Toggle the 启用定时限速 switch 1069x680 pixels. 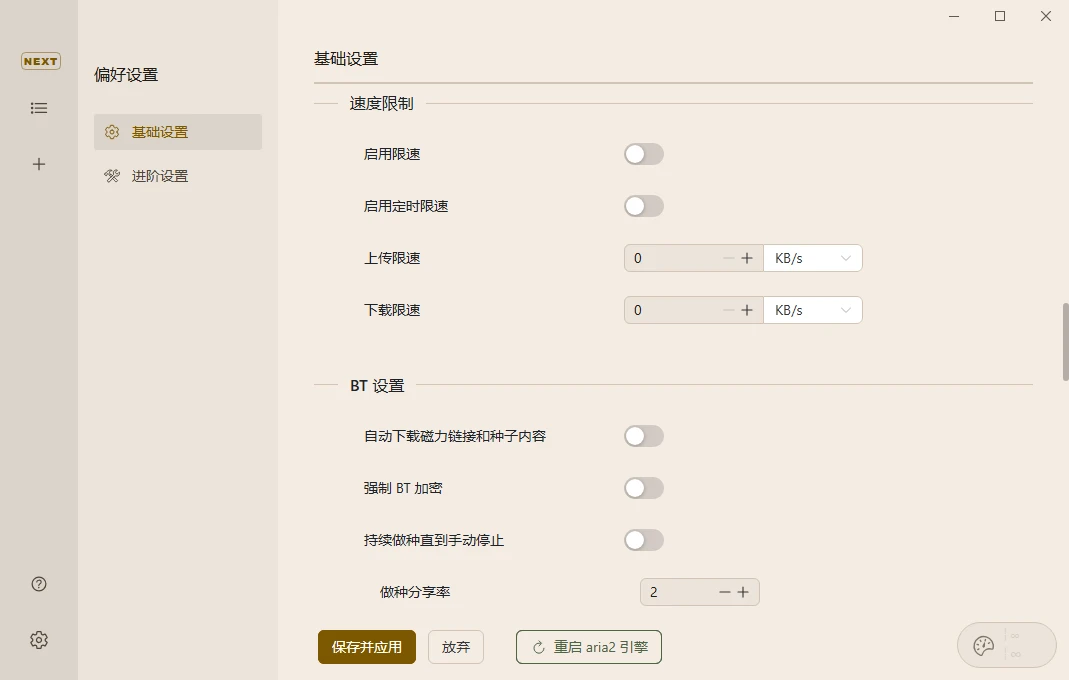(643, 206)
